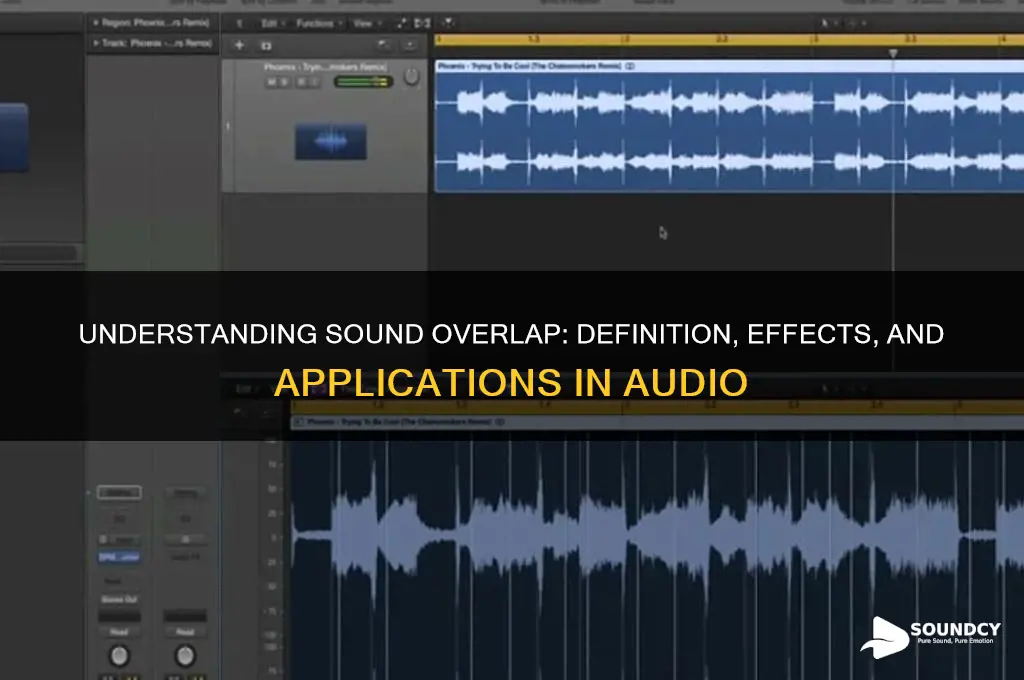Open Read automation mode on first strip
Image resolution: width=1024 pixels, height=680 pixels.
119,632
